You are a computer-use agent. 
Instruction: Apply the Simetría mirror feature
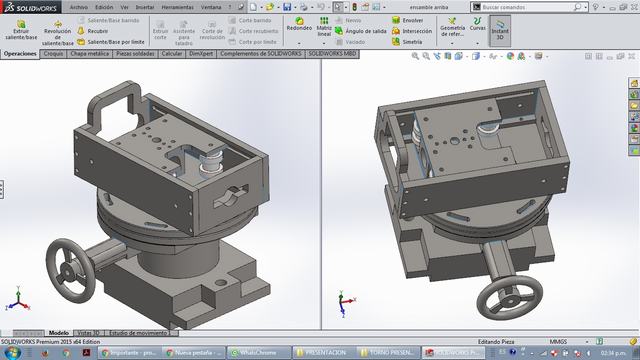[407, 42]
